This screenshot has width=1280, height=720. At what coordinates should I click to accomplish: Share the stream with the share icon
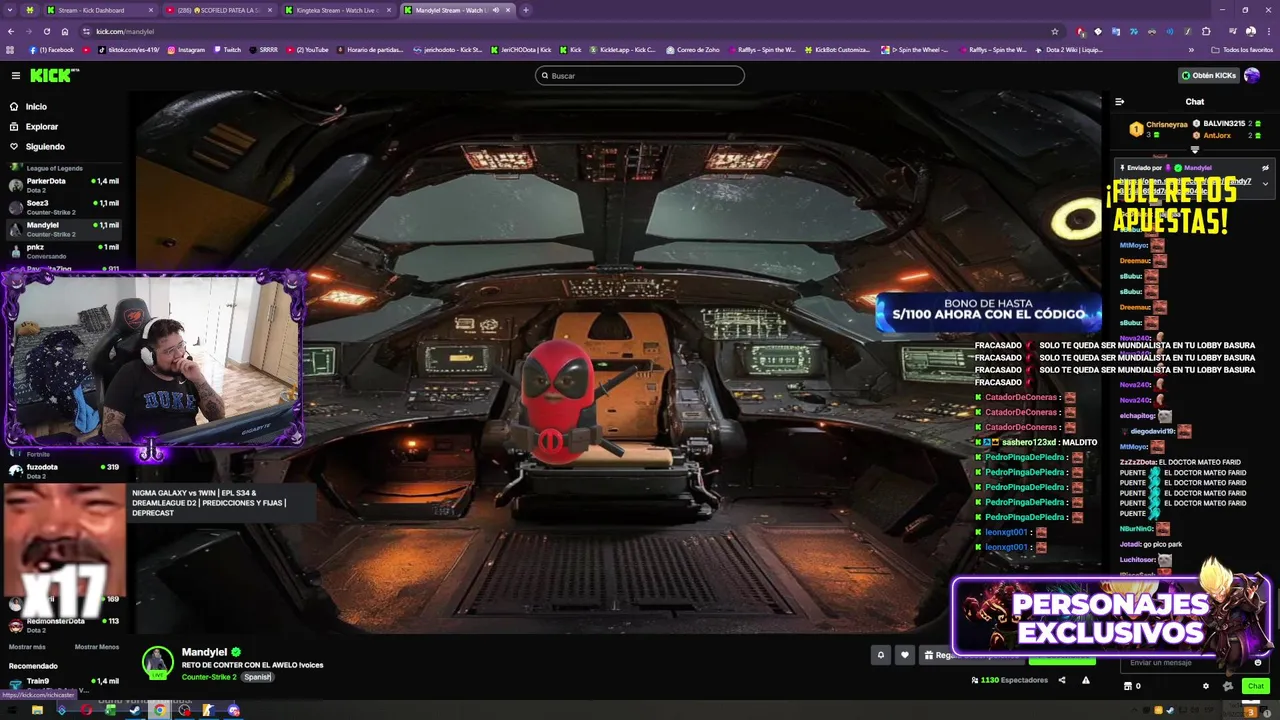[1062, 680]
